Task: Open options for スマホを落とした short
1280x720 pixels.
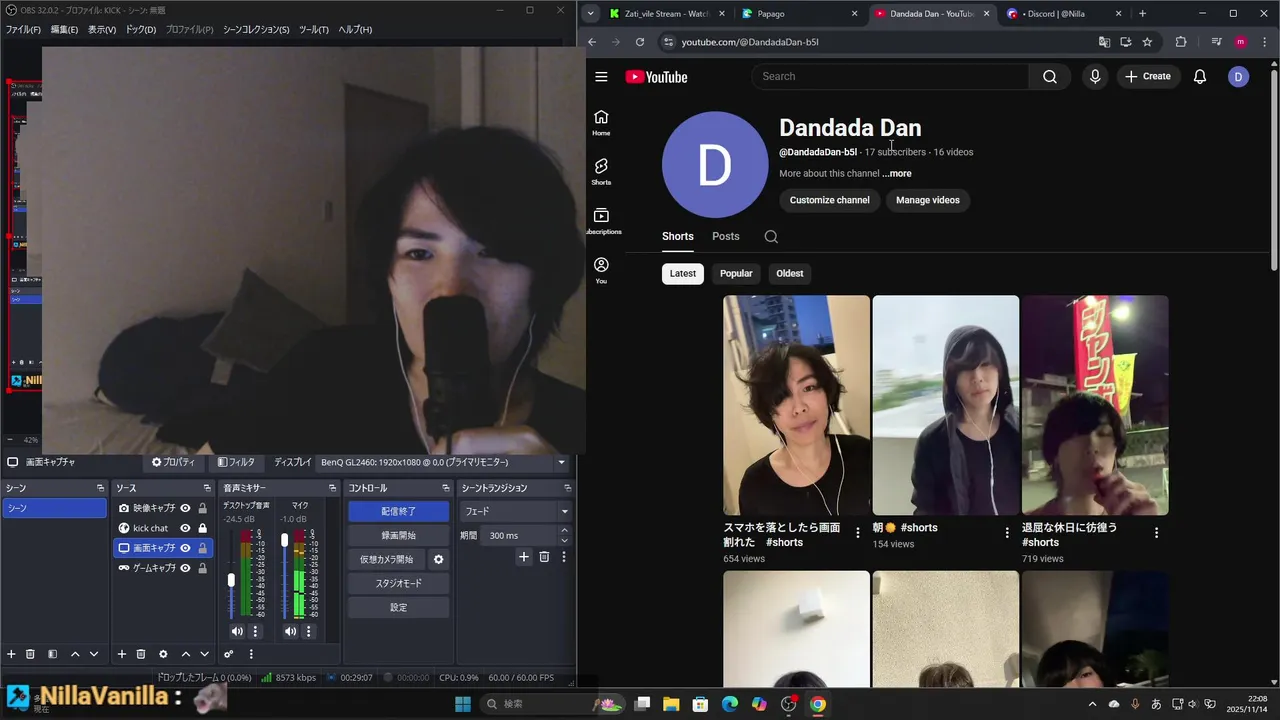Action: point(857,533)
